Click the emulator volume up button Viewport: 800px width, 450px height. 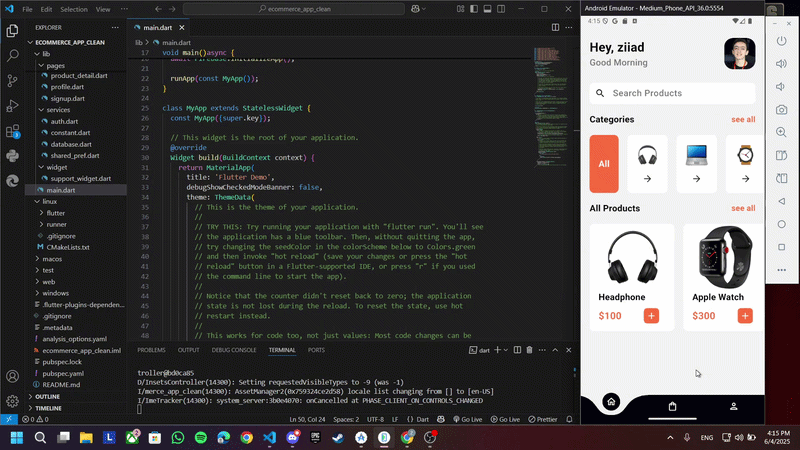(781, 64)
